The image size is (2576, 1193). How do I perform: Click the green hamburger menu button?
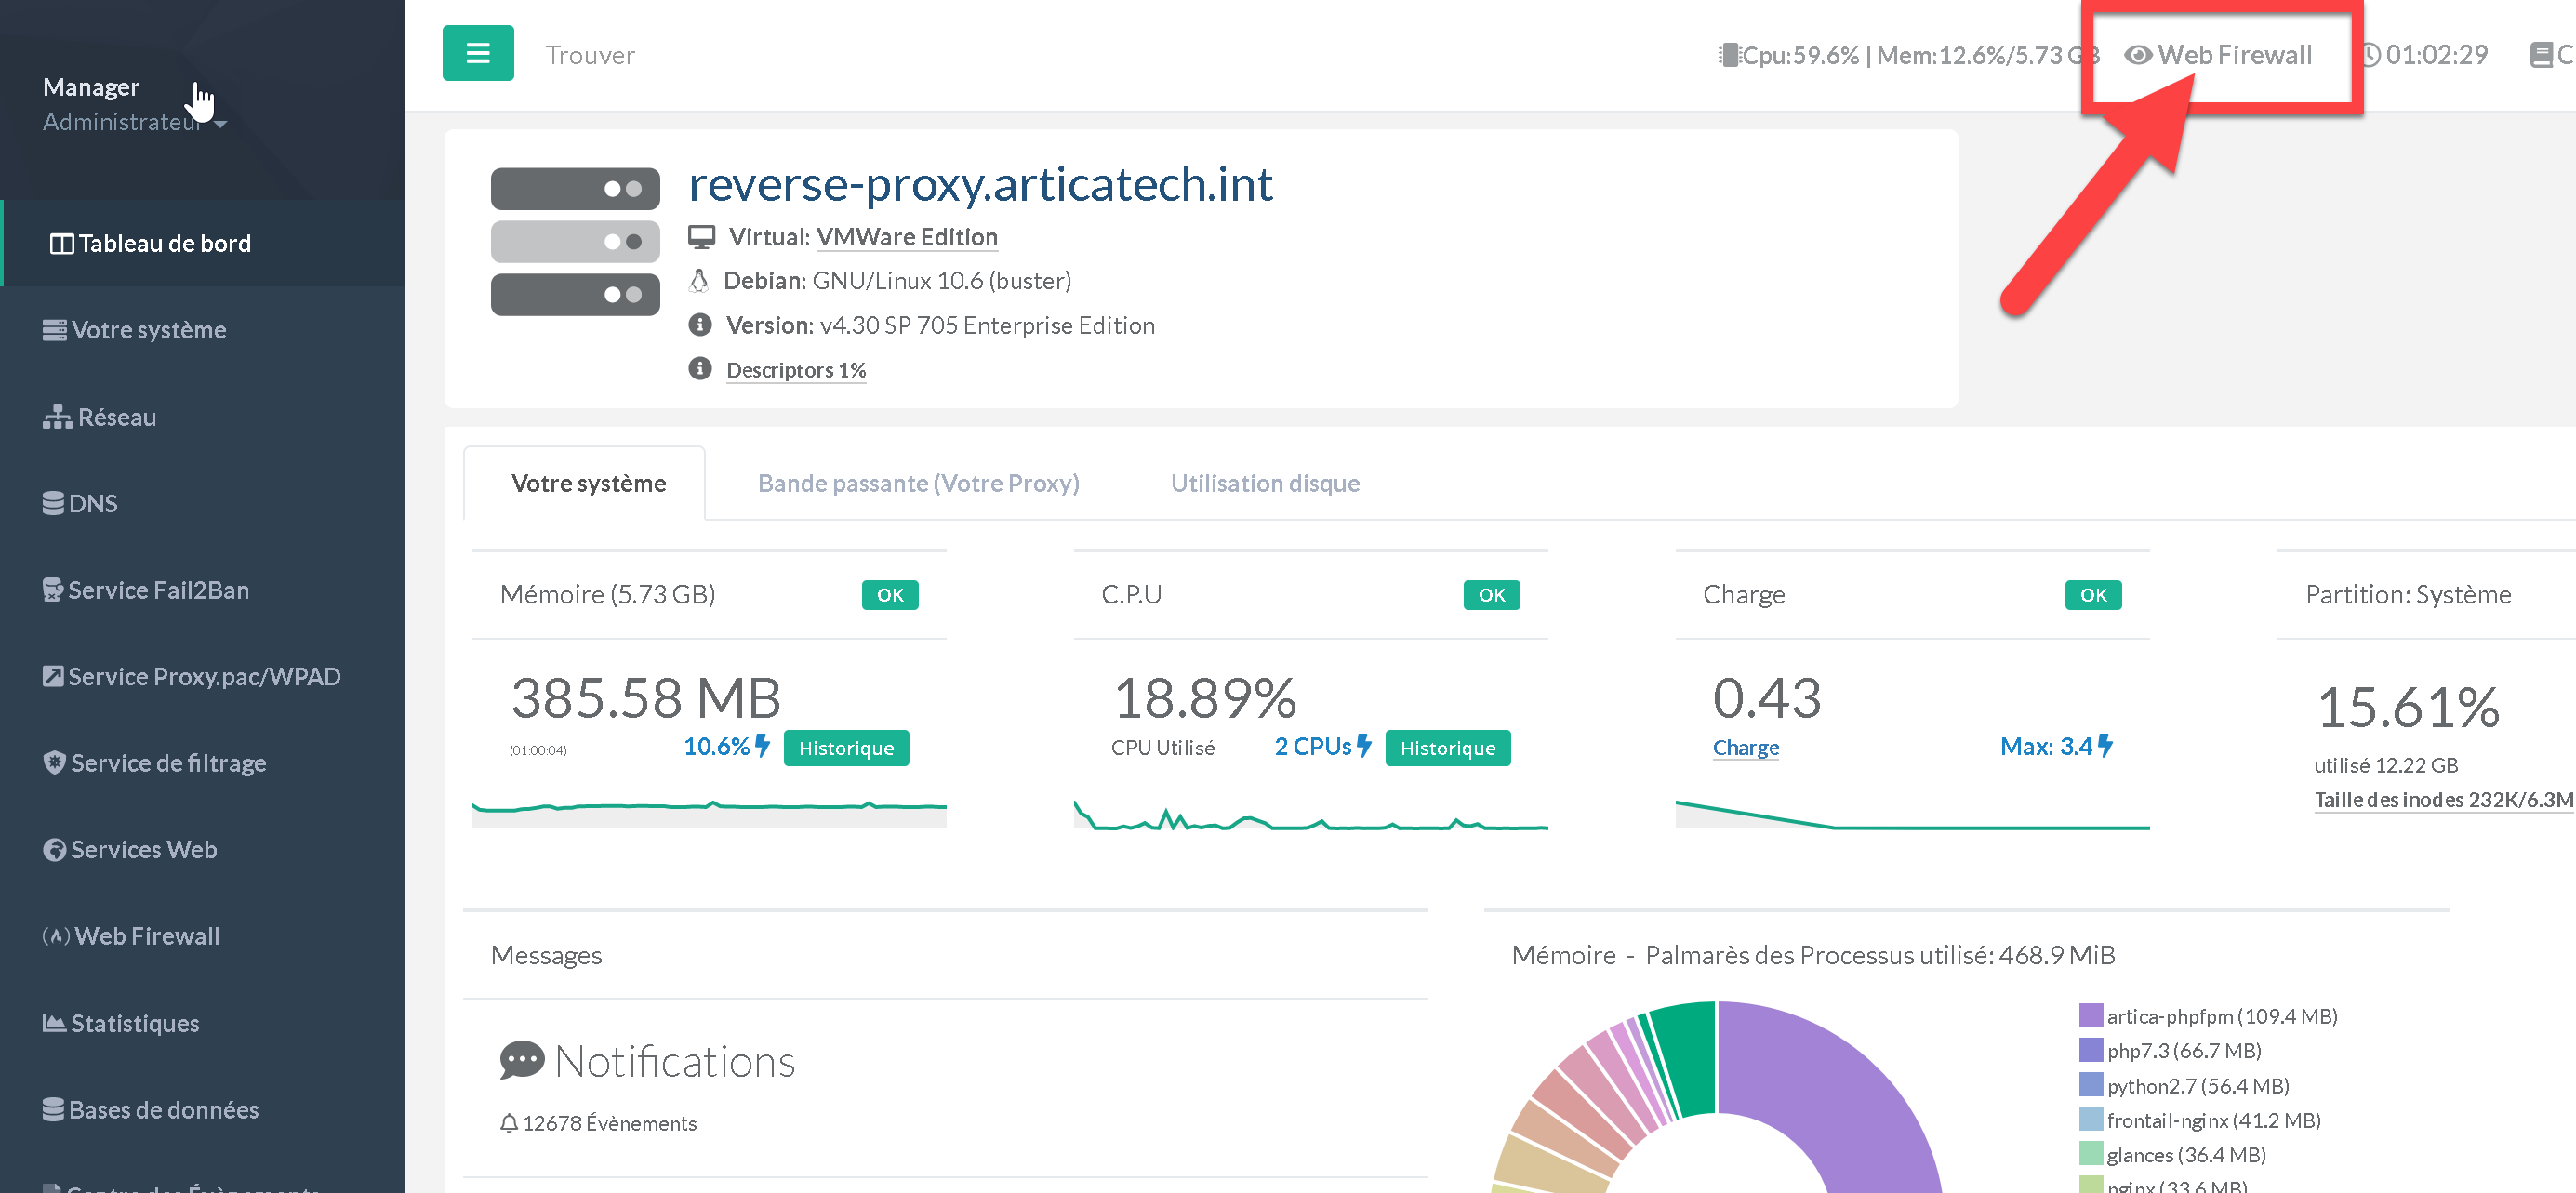pos(477,53)
